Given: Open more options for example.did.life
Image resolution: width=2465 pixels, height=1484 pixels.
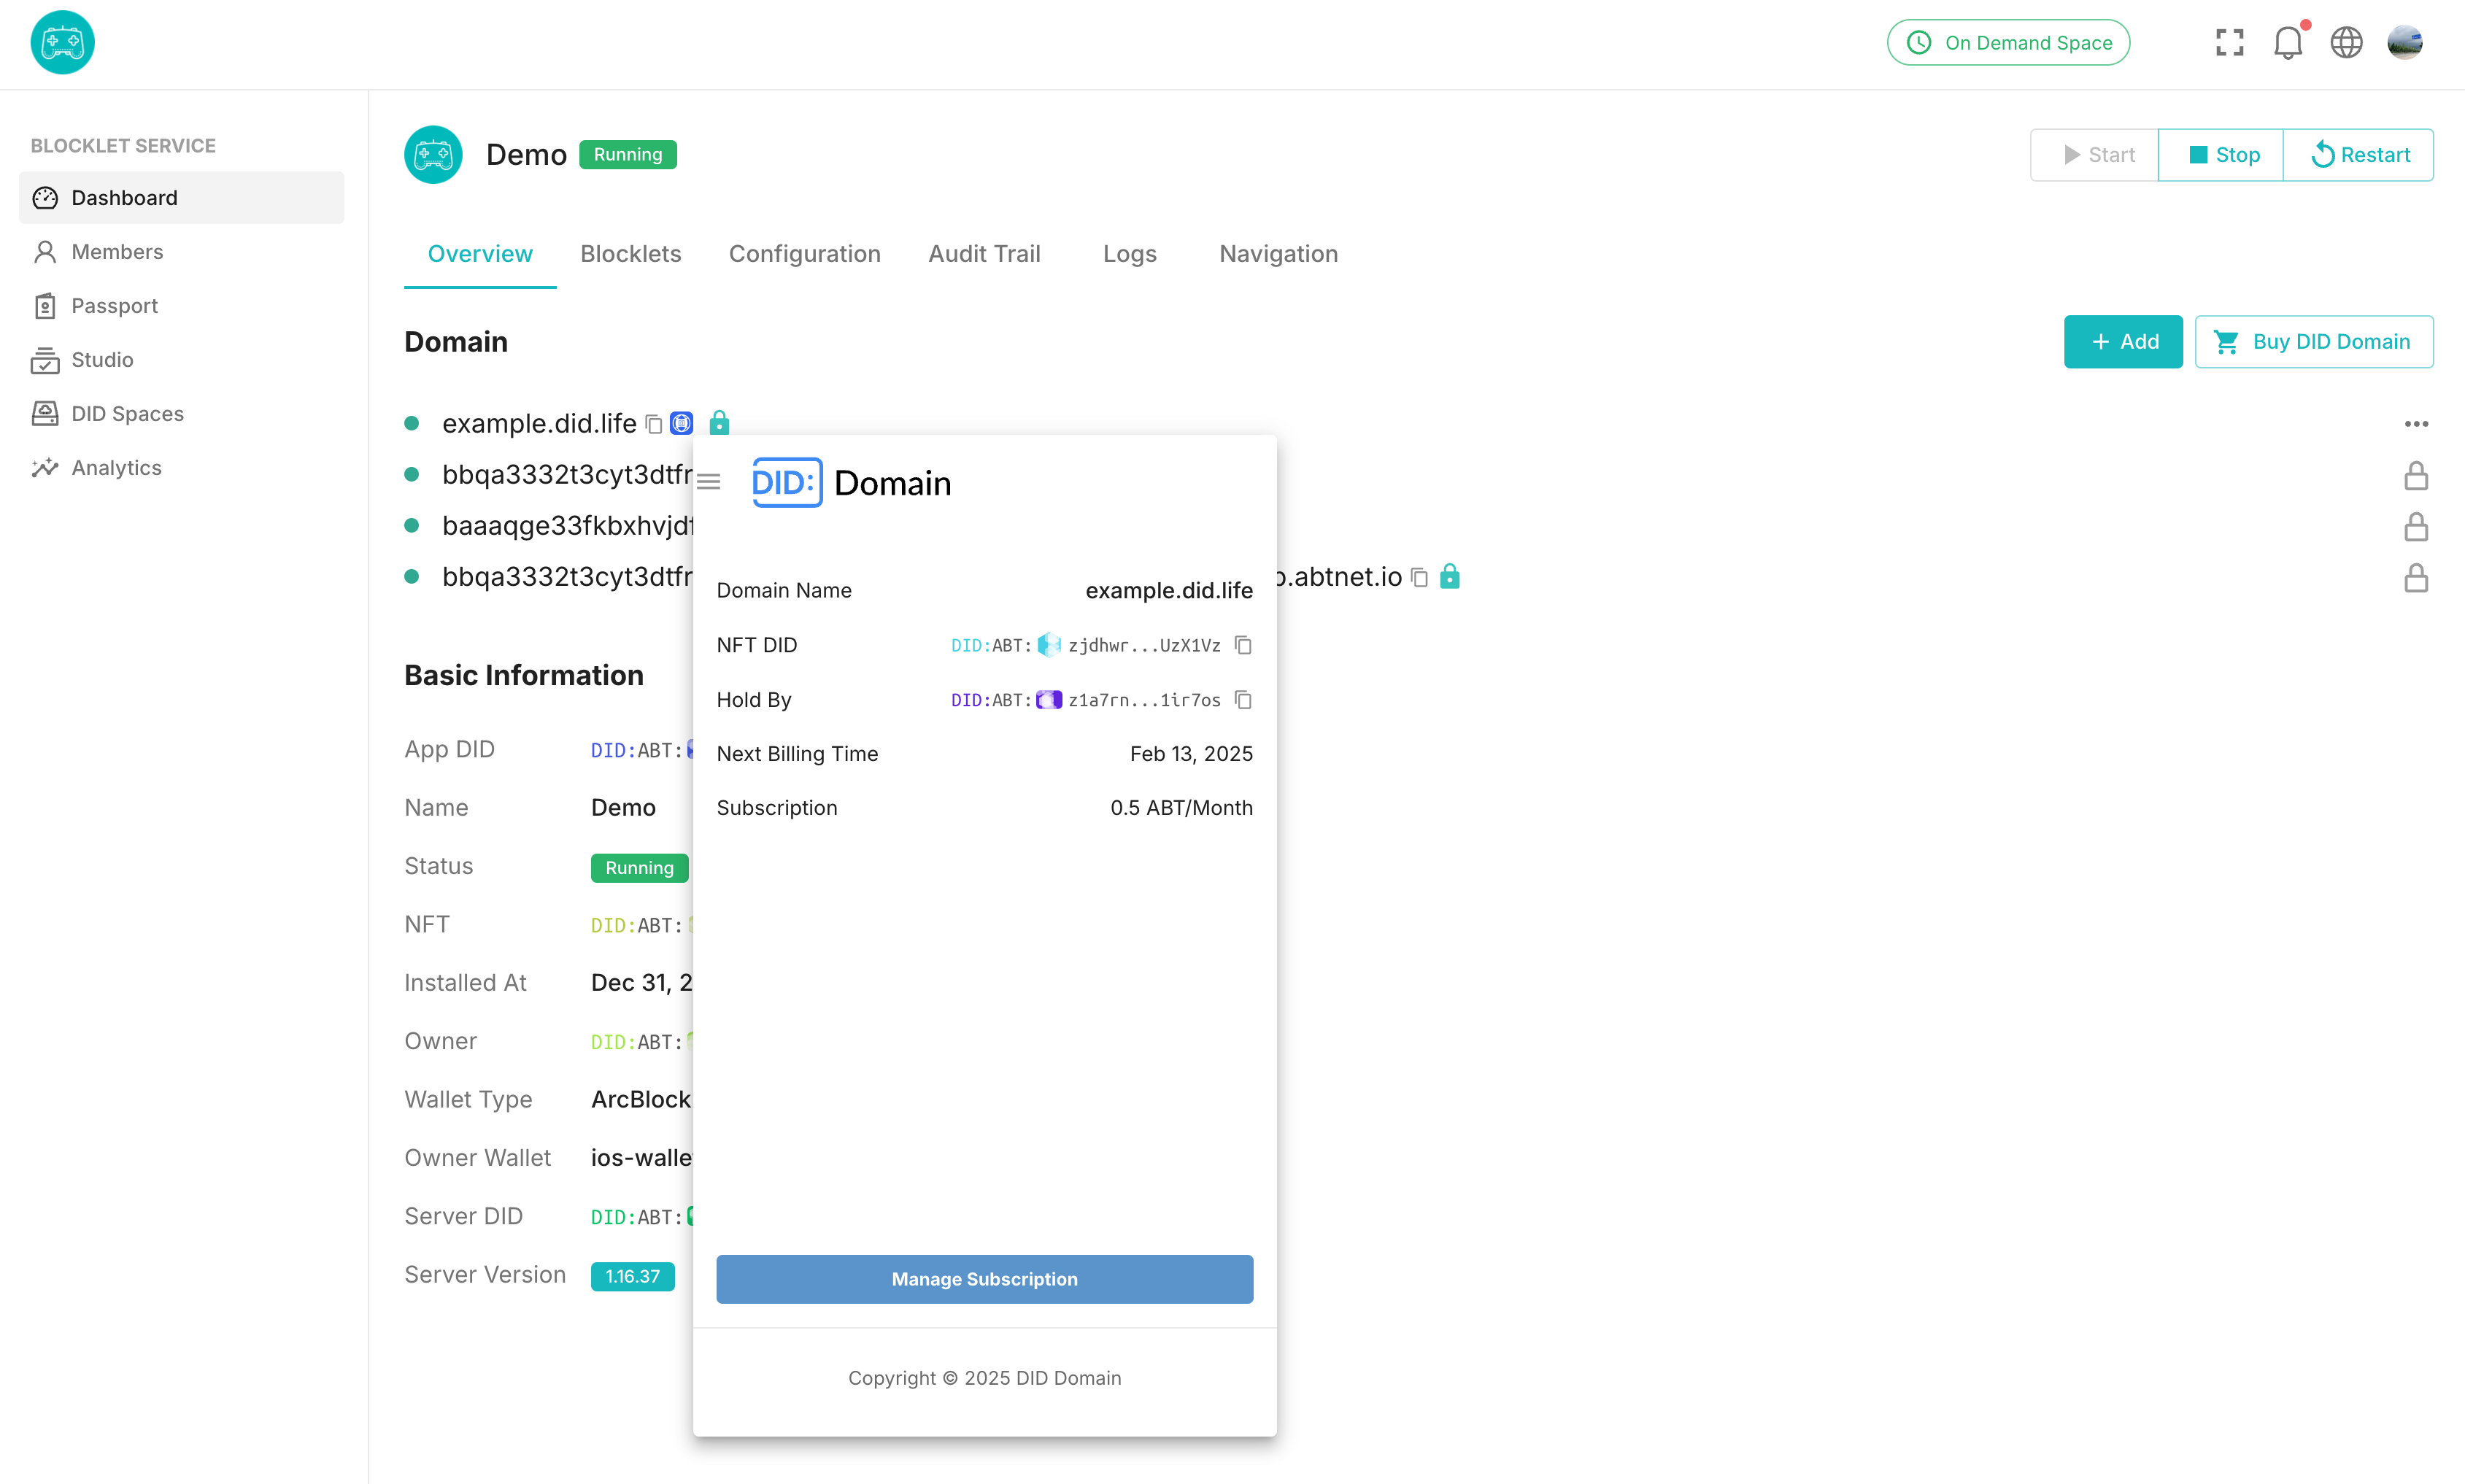Looking at the screenshot, I should point(2416,424).
